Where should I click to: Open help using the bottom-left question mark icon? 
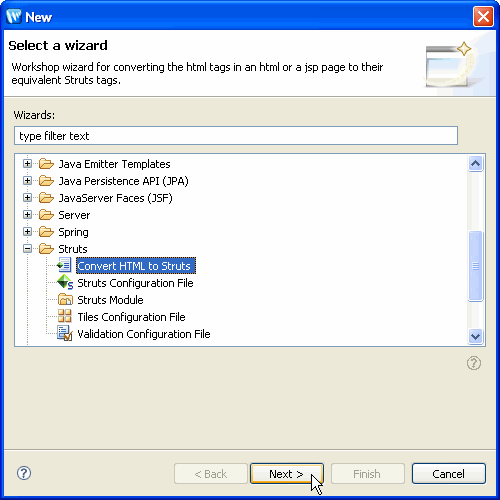(24, 473)
